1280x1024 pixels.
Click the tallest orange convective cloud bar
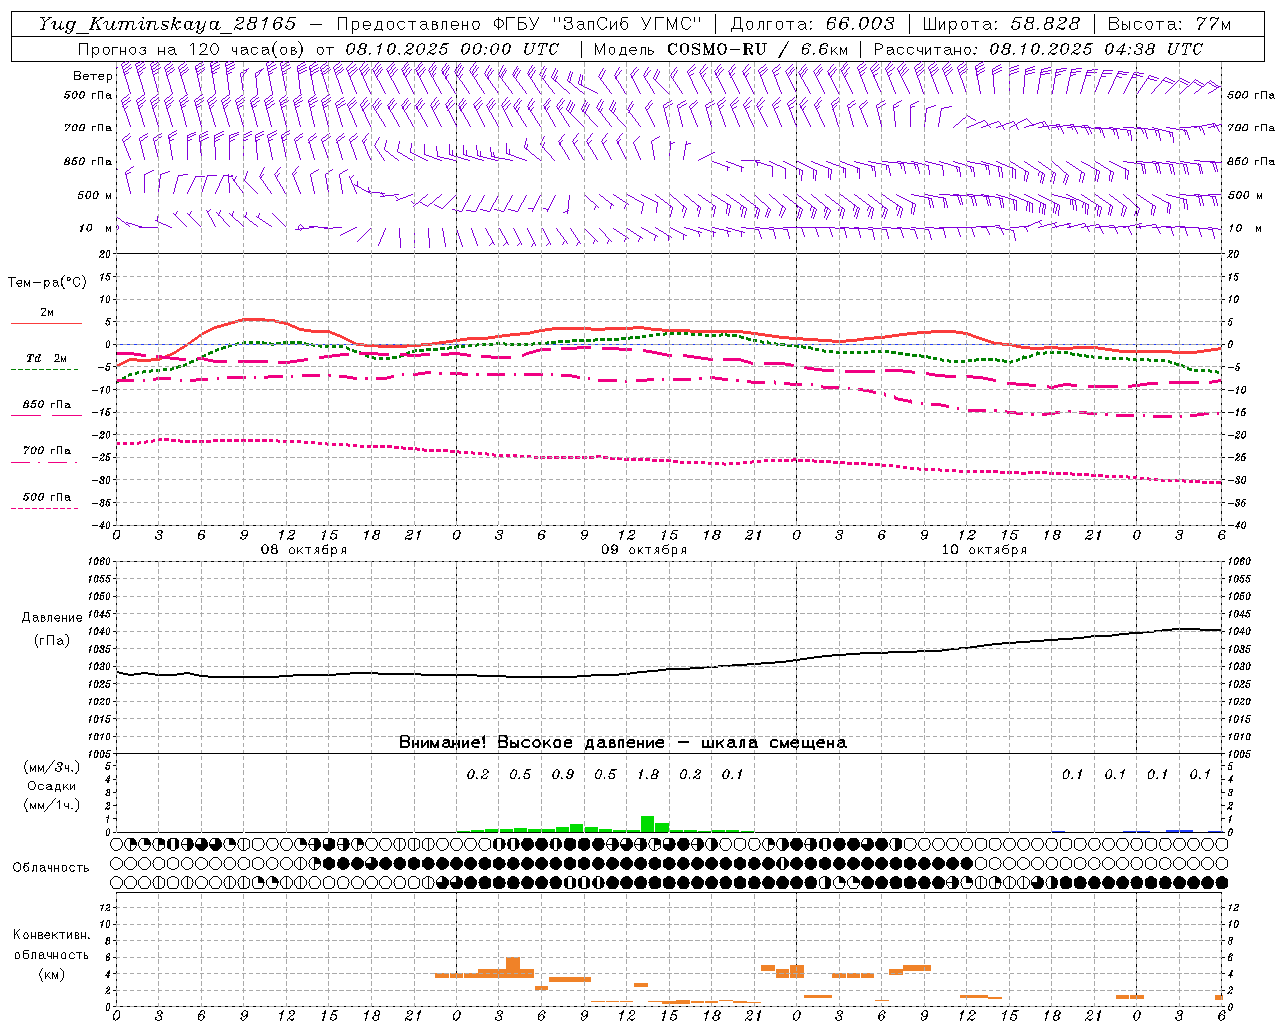[x=513, y=967]
